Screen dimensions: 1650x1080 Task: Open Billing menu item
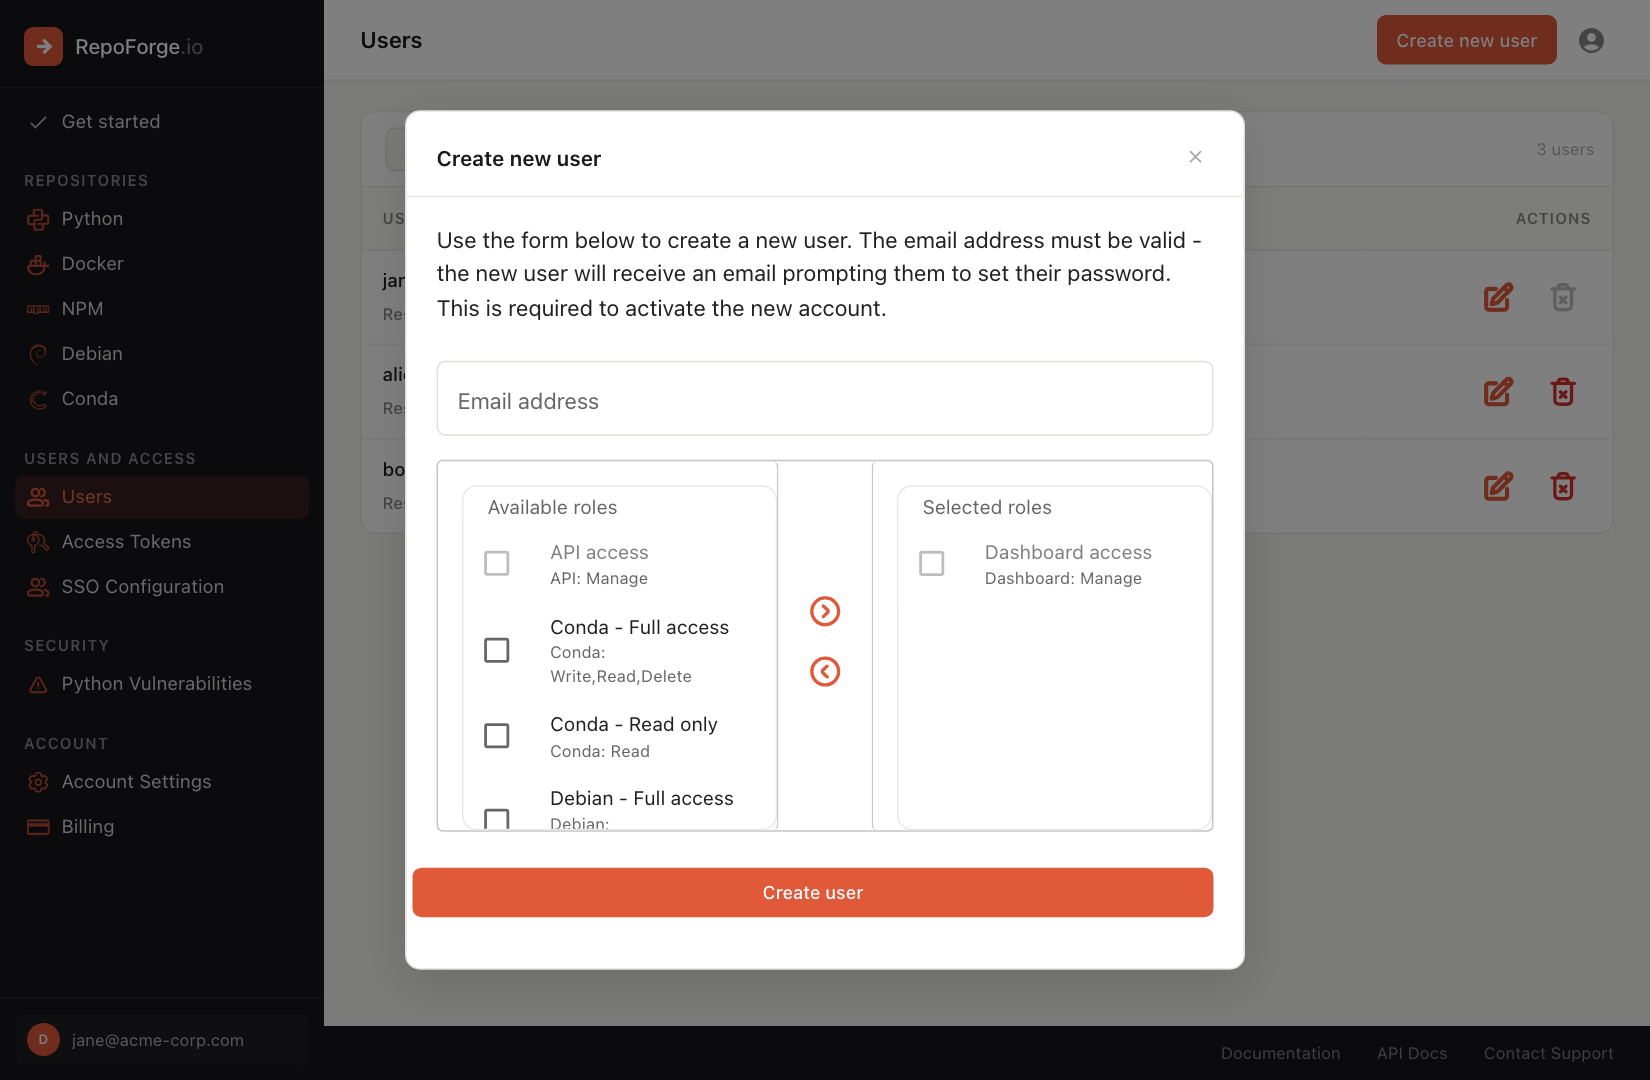coord(162,827)
